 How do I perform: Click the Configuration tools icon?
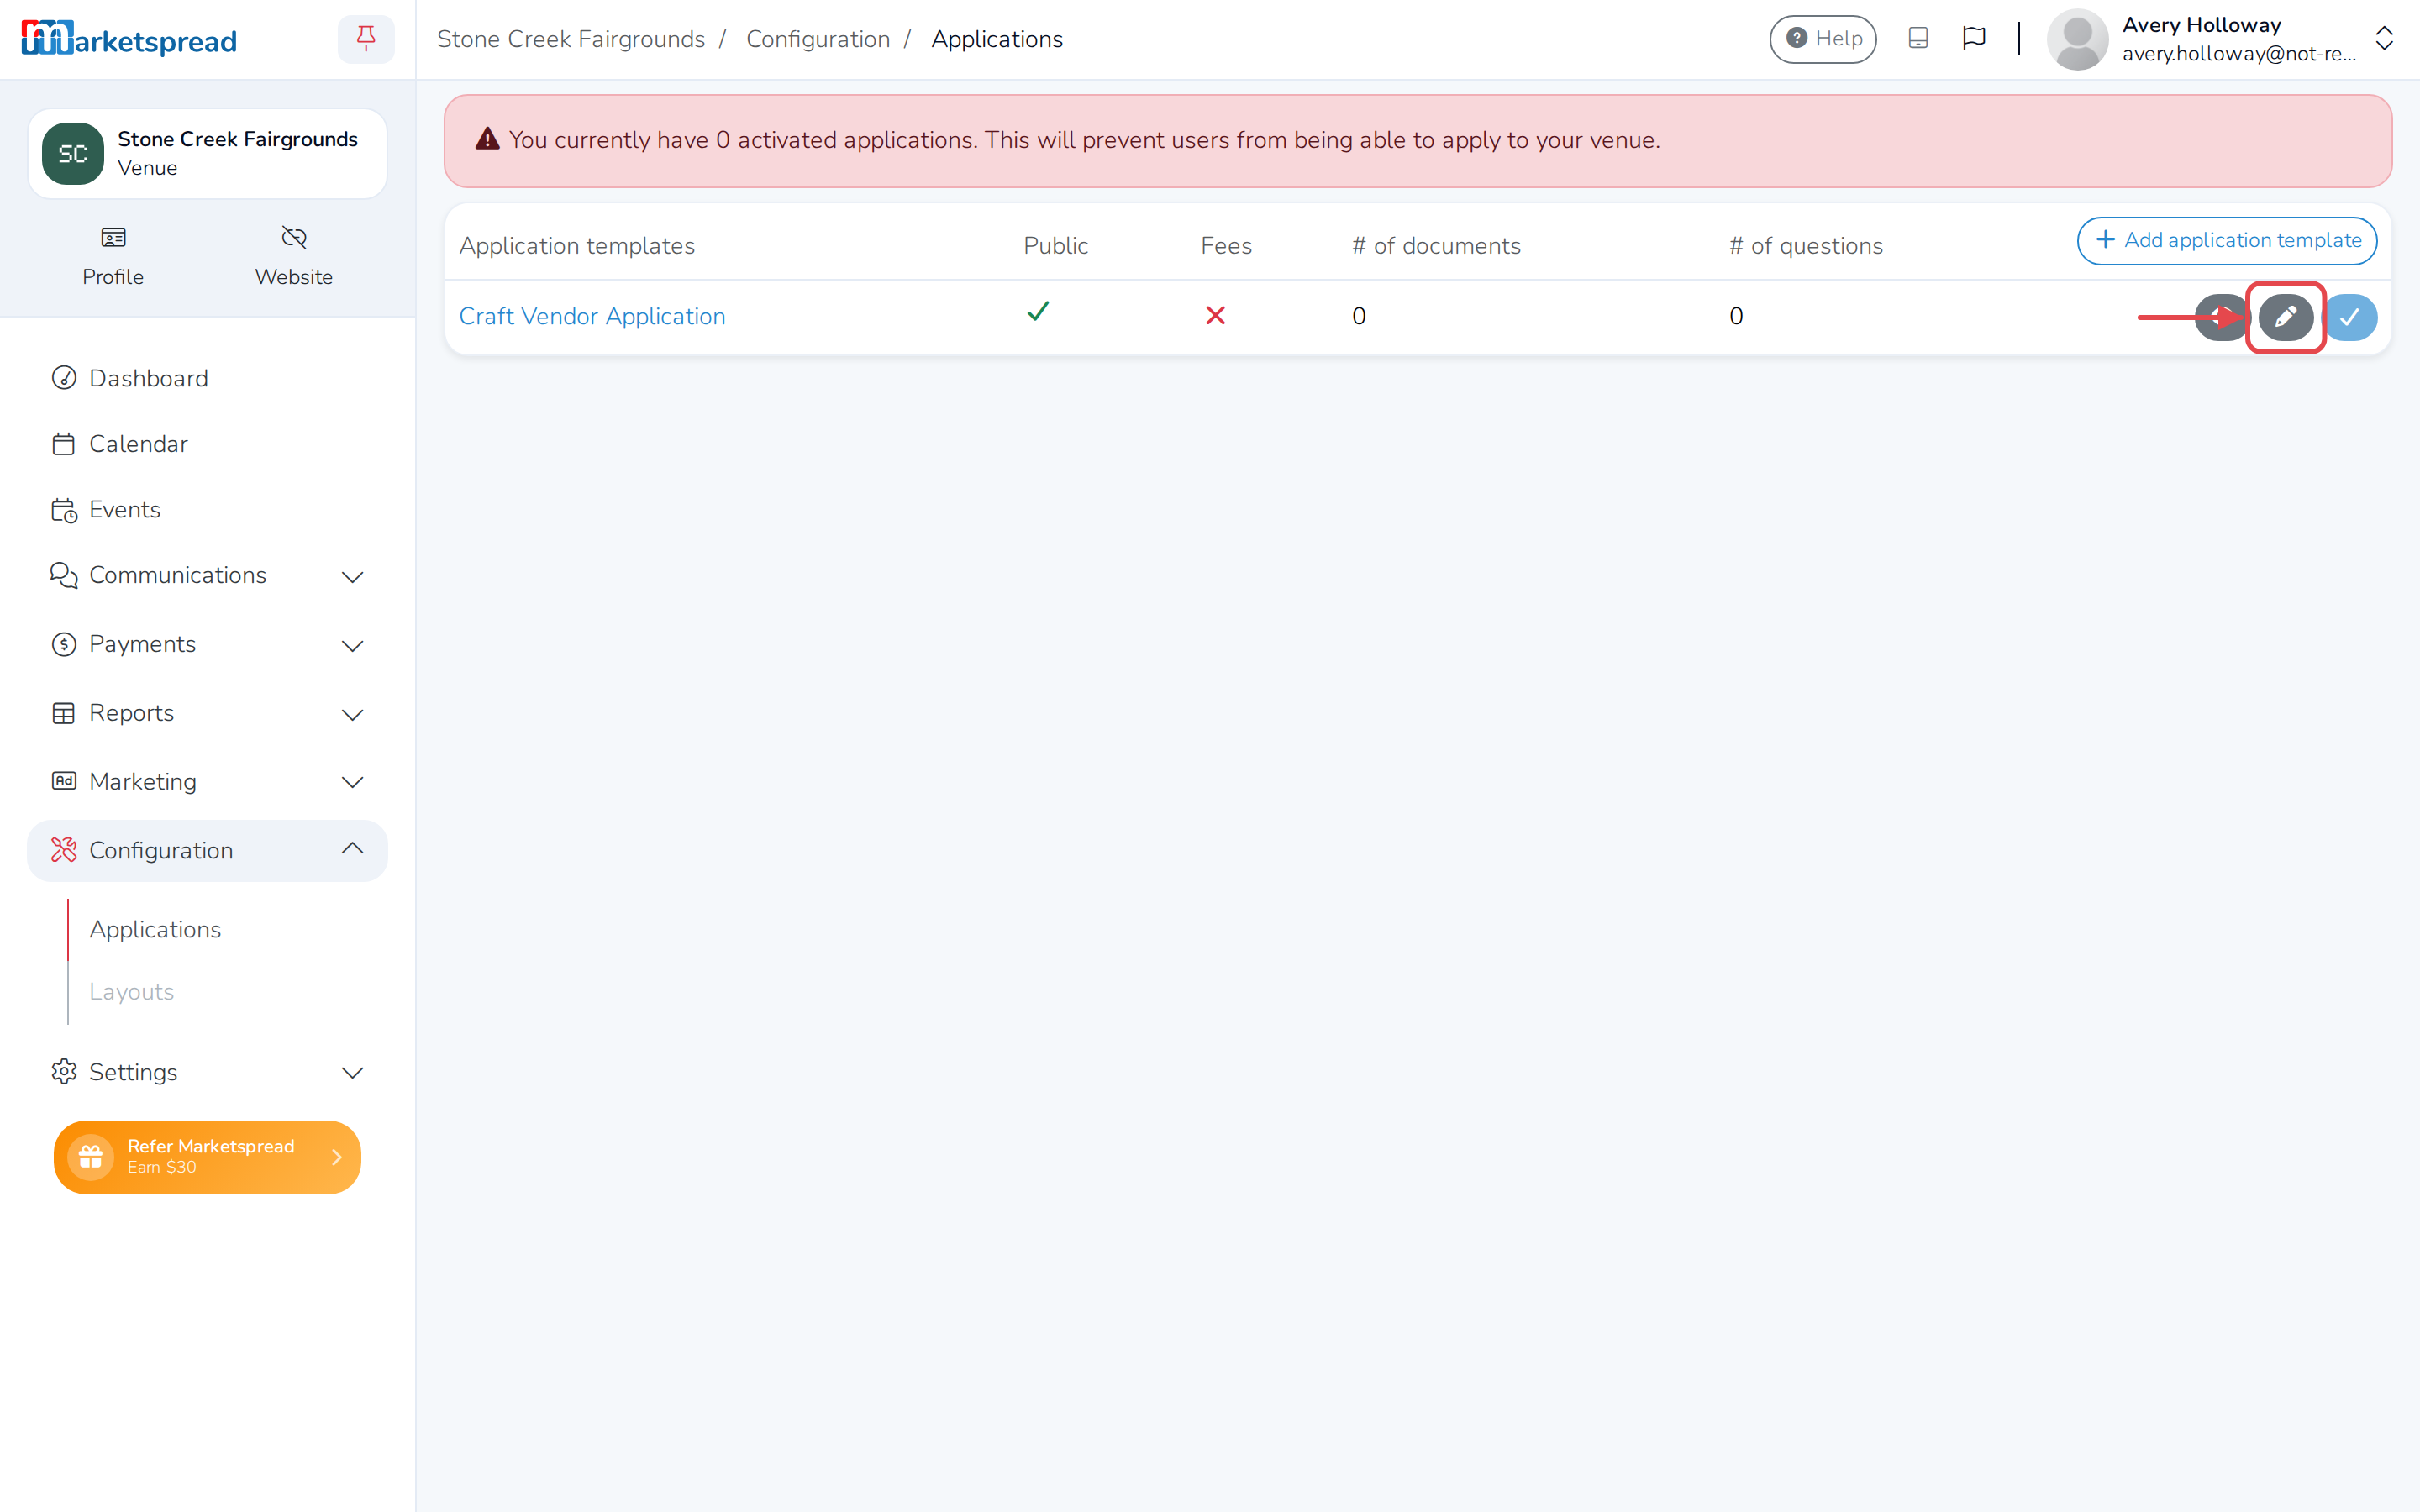click(64, 851)
